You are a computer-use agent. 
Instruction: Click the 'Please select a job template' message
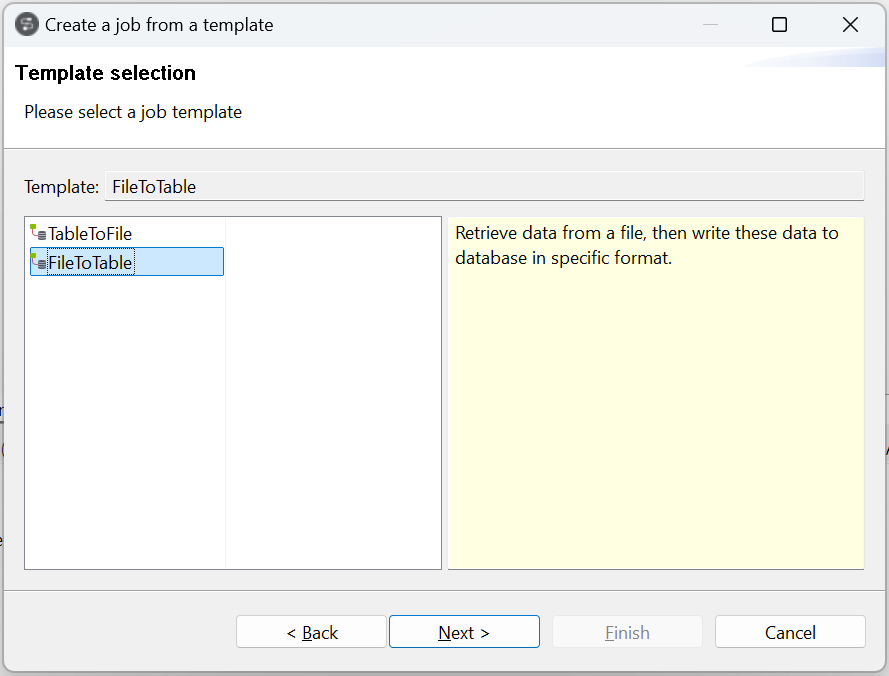point(133,112)
